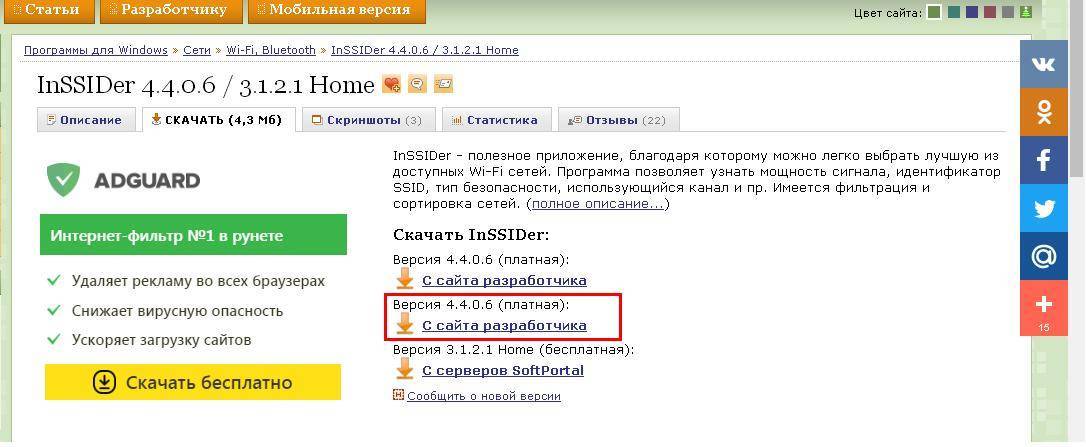Share page via Mail.ru @ icon
The image size is (1086, 447).
(x=1044, y=256)
